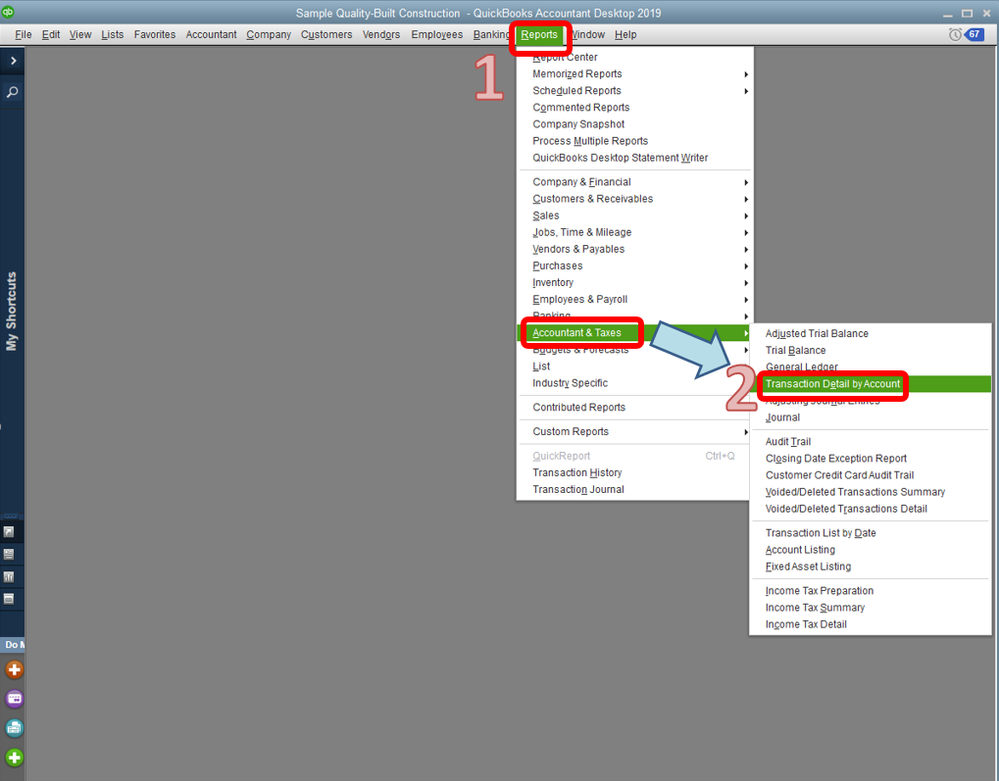The width and height of the screenshot is (999, 781).
Task: Open the reminders clock icon
Action: click(954, 34)
